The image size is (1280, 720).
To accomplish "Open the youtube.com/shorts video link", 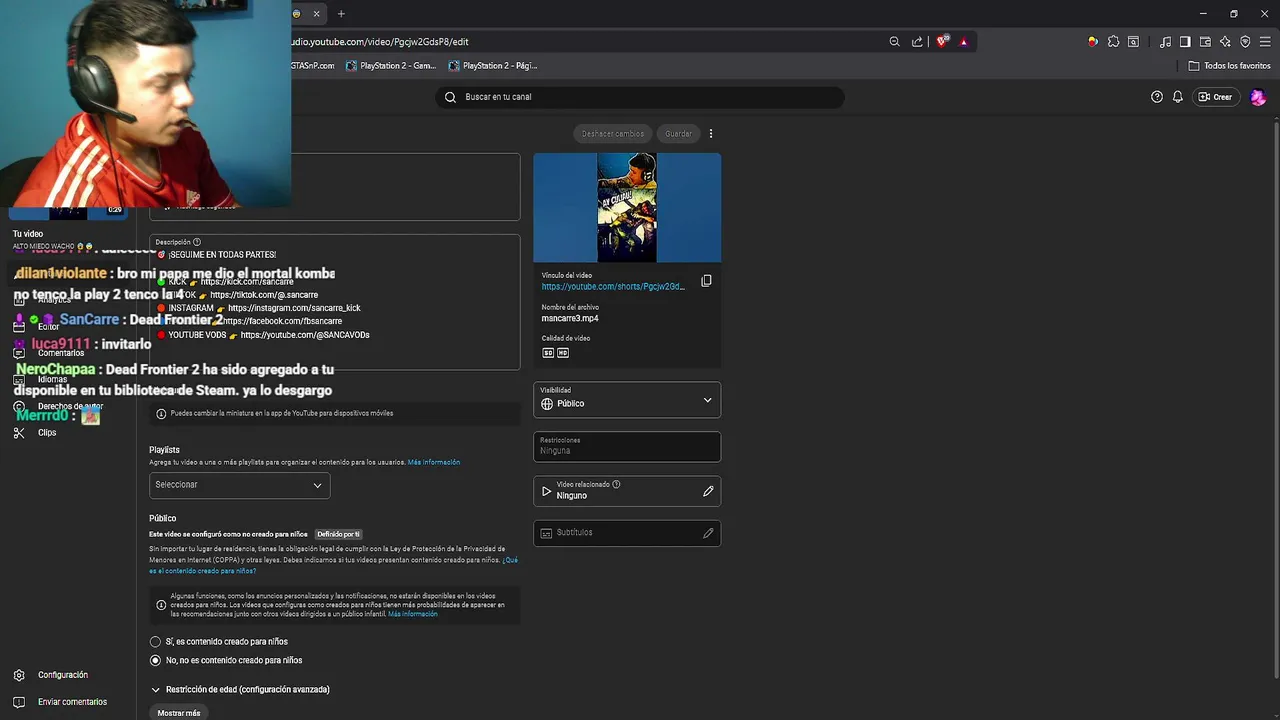I will point(613,287).
